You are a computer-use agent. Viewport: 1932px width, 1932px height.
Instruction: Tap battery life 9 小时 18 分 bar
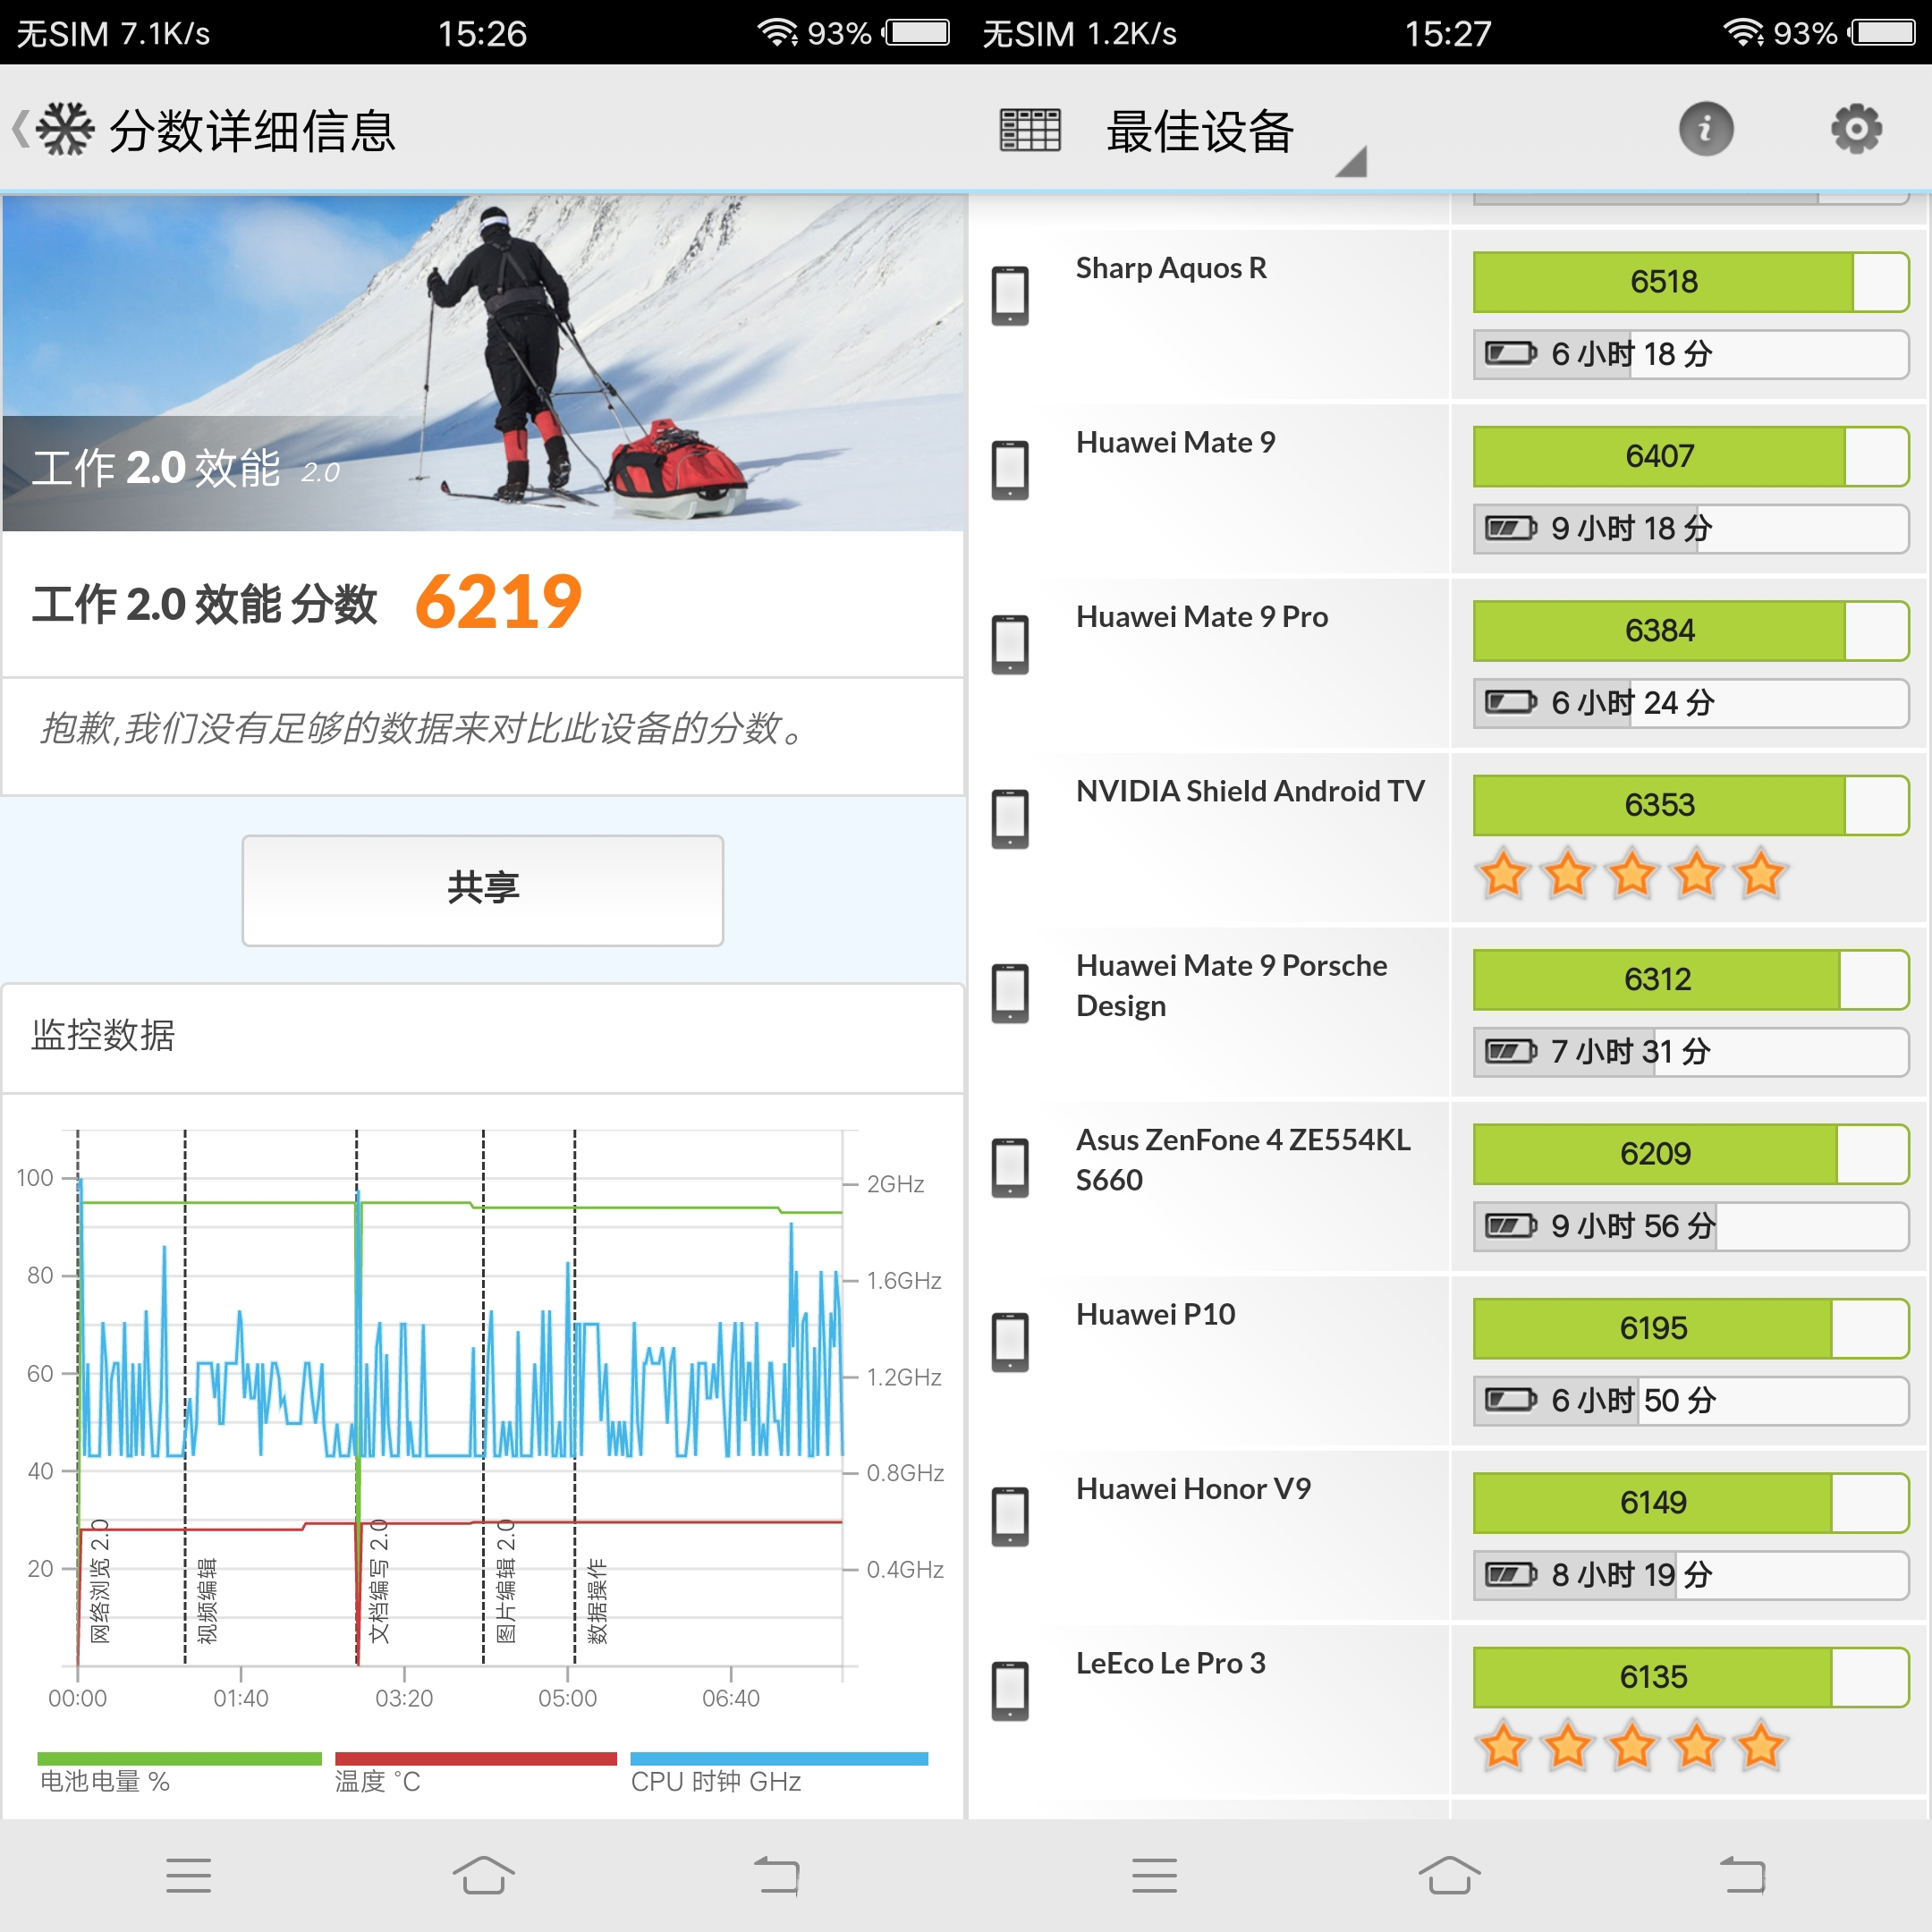(1690, 528)
